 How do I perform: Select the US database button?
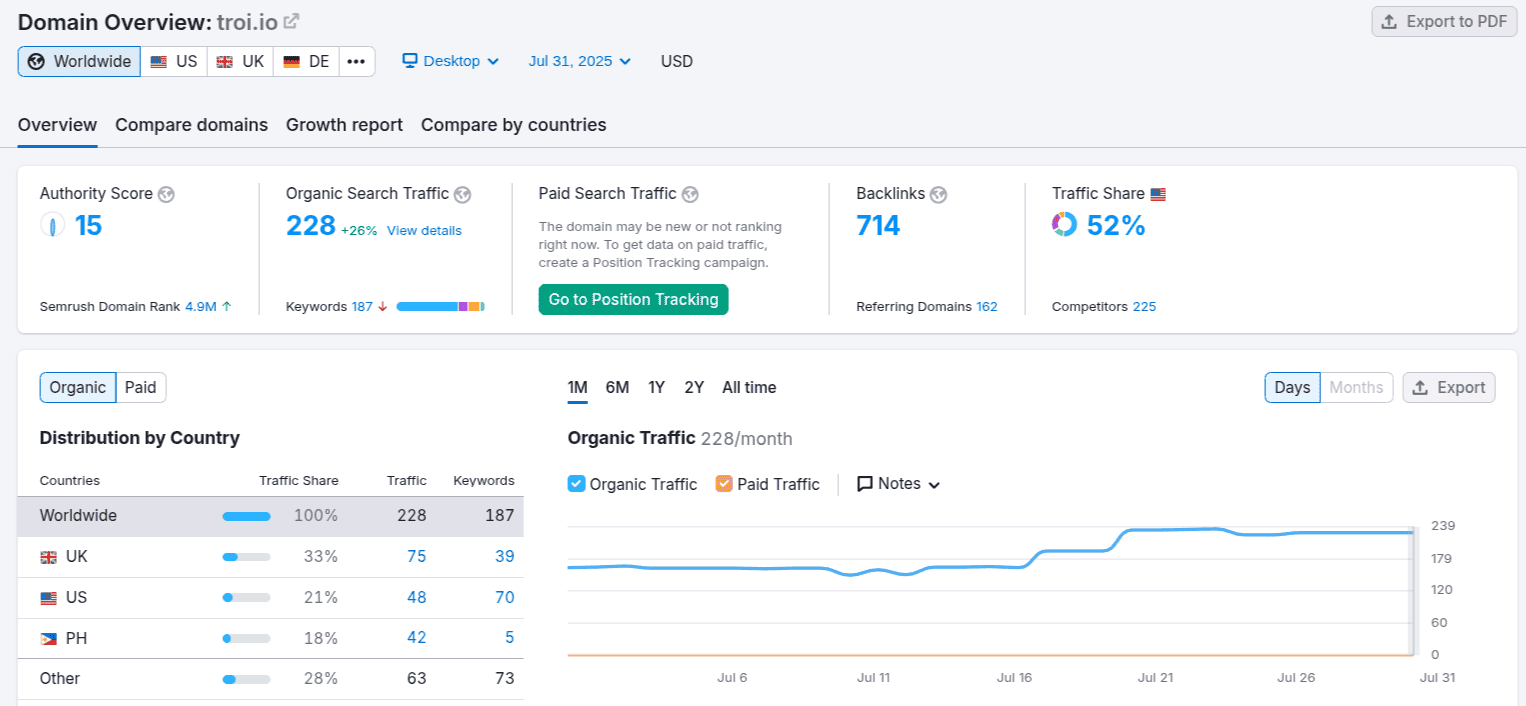click(x=174, y=61)
